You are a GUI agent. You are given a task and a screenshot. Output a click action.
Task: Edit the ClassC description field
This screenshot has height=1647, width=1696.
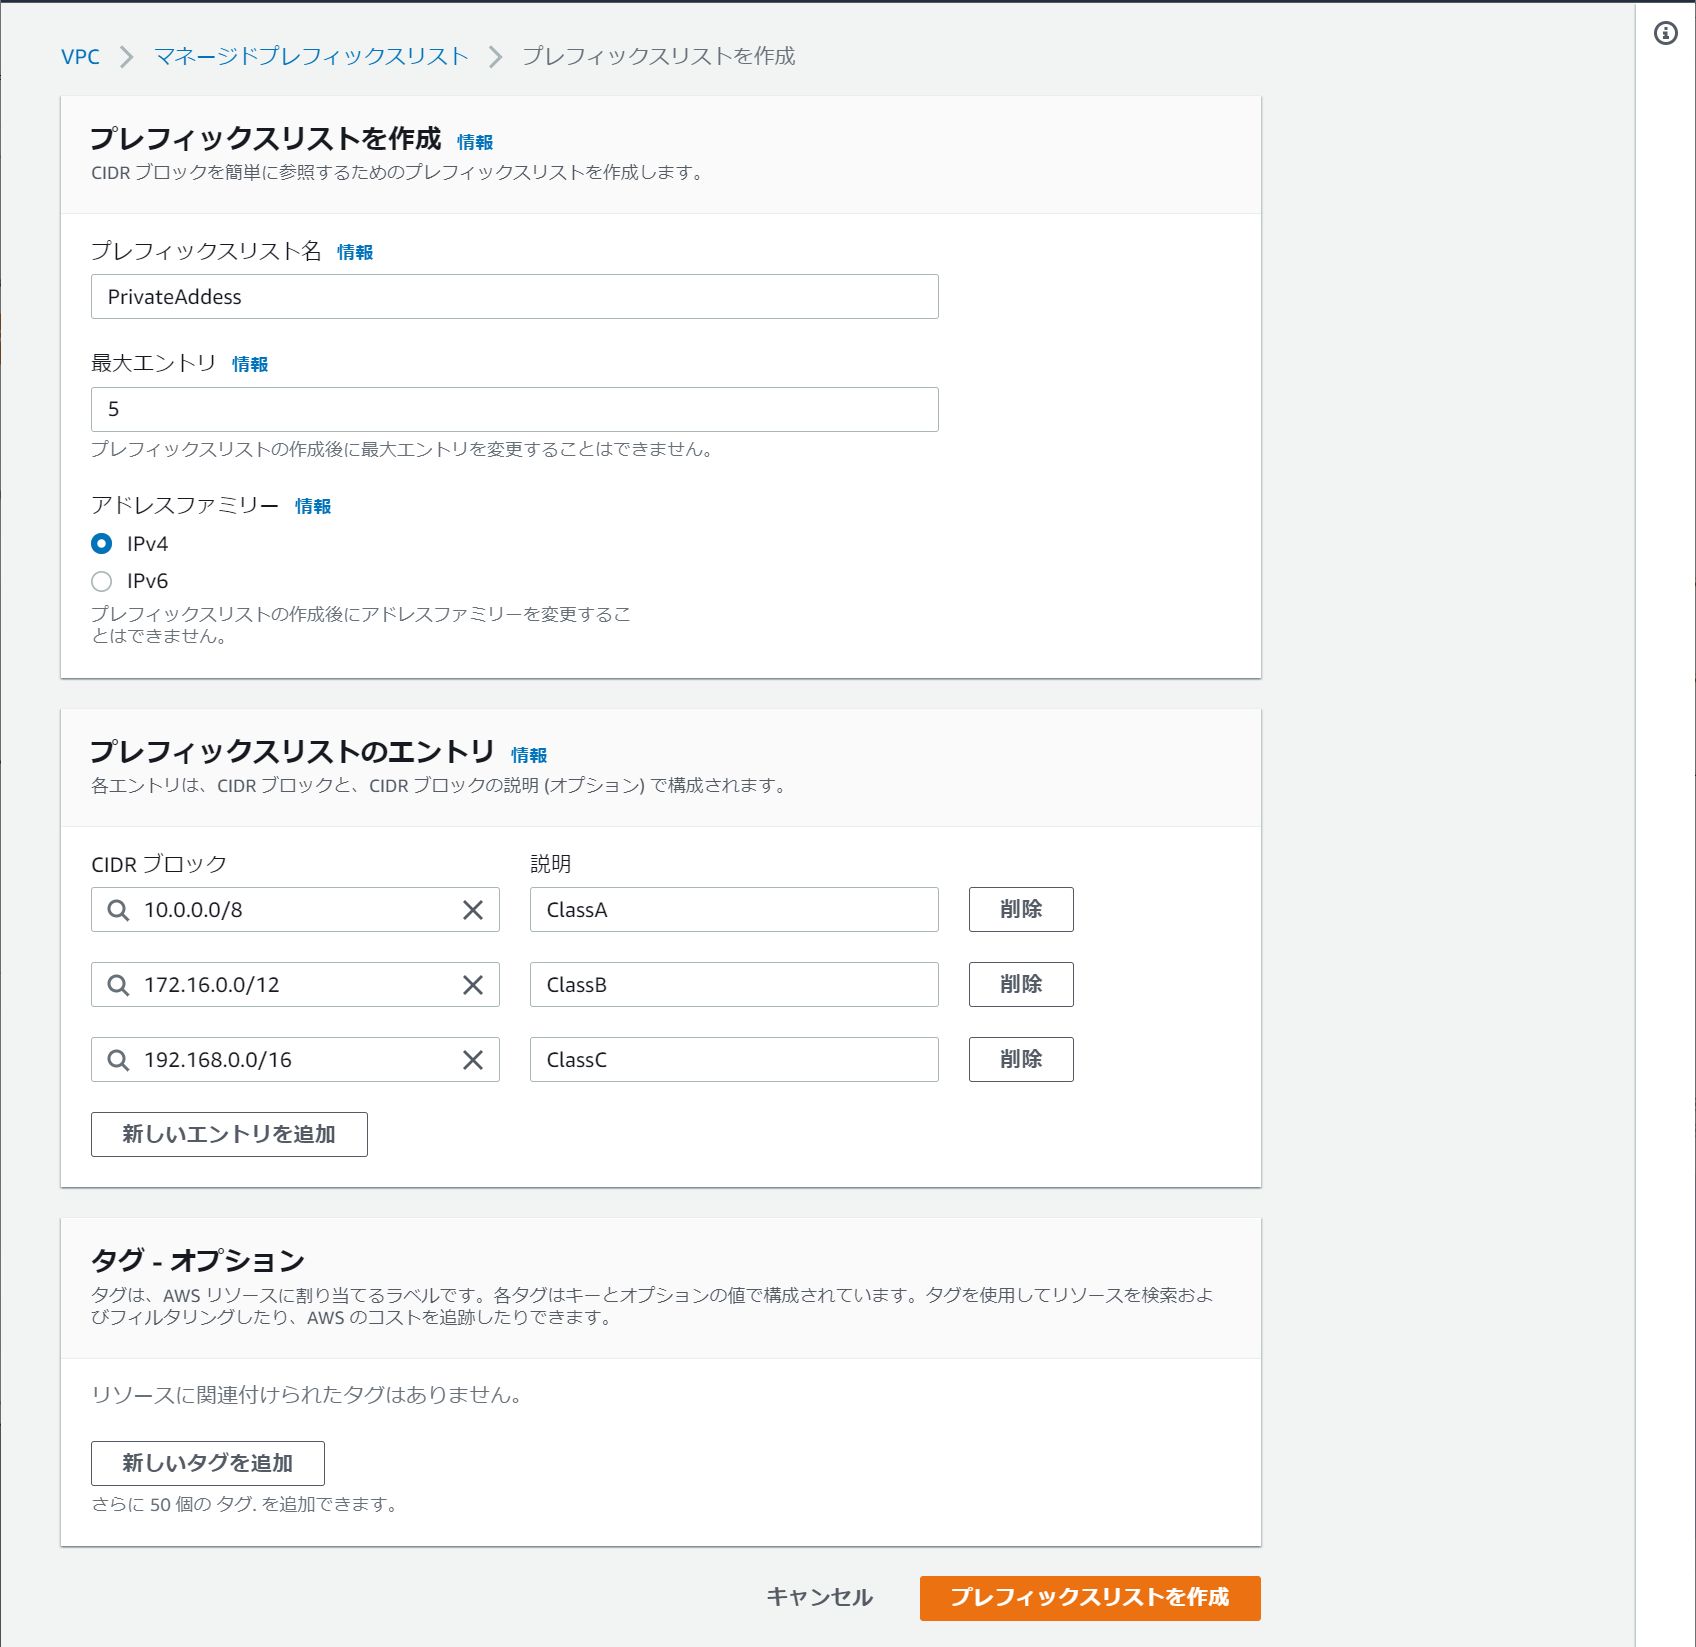click(x=734, y=1060)
